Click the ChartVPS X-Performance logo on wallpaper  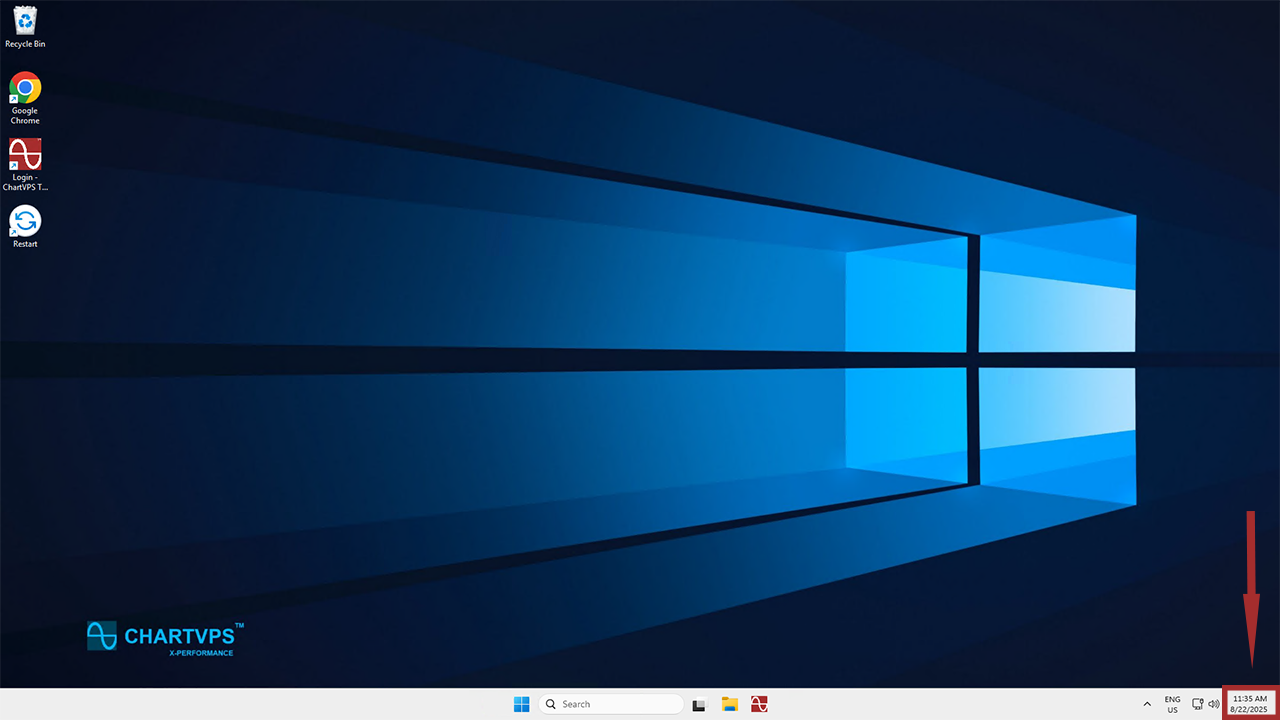coord(165,637)
